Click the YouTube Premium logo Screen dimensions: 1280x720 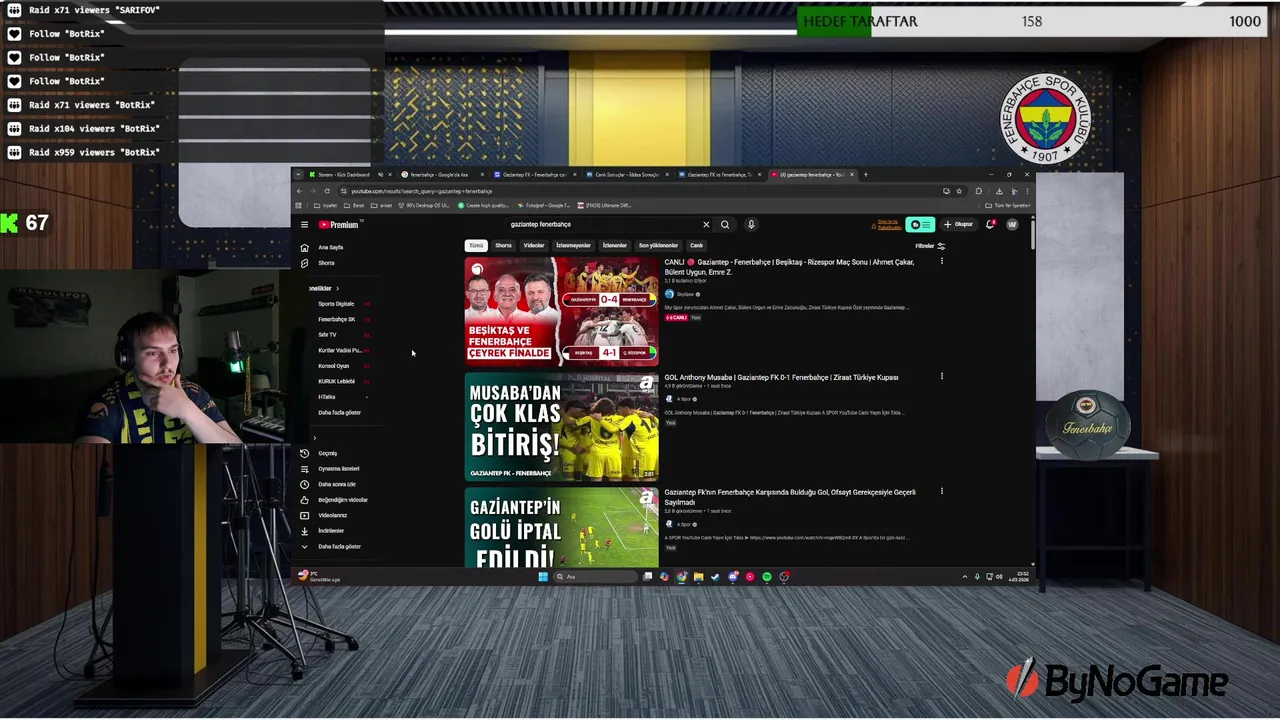point(338,224)
